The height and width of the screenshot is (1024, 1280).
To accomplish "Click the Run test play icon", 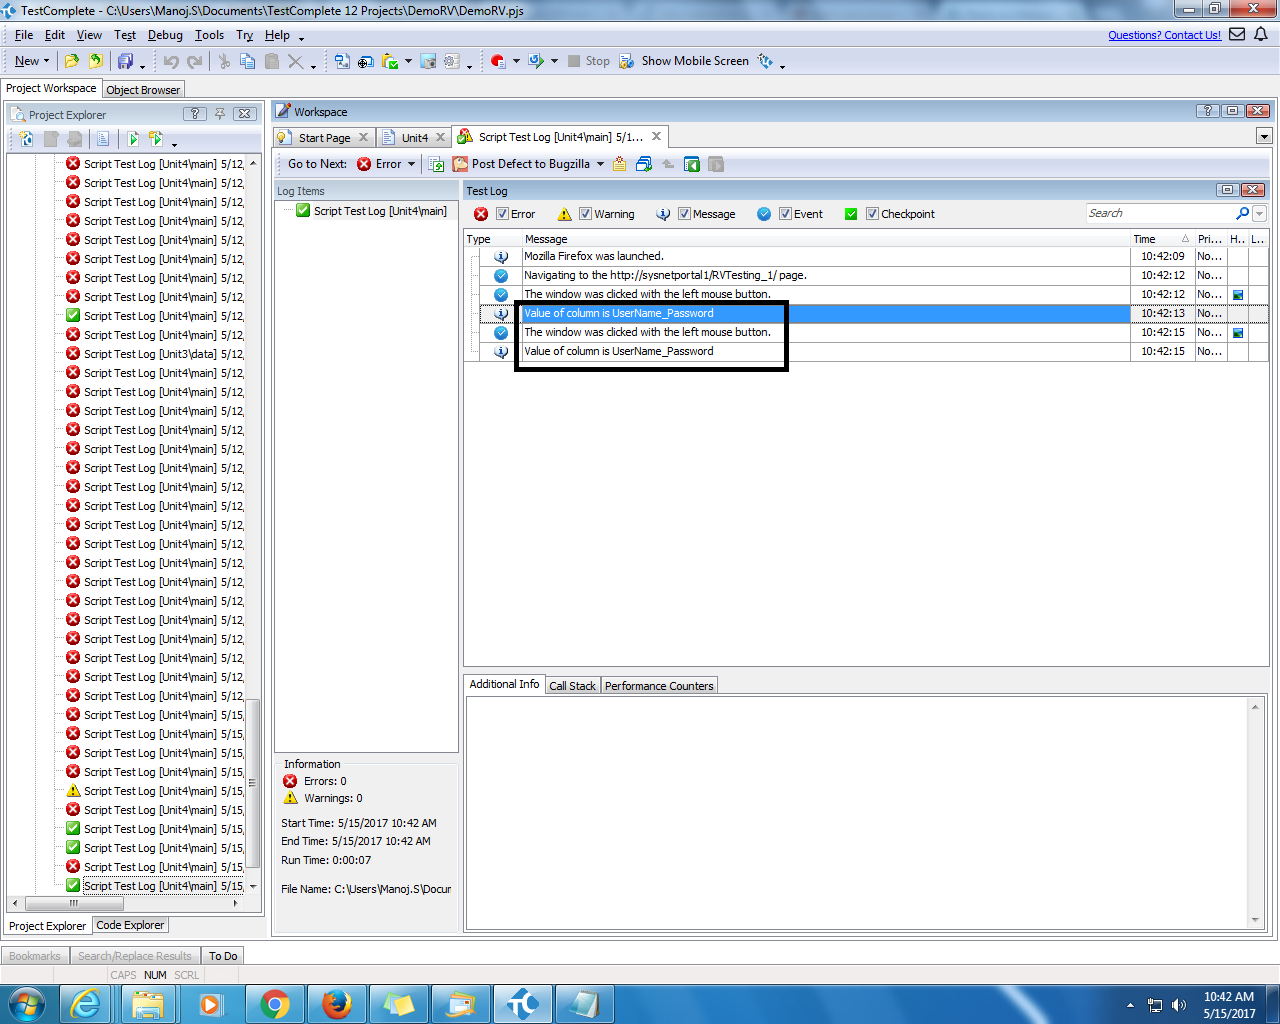I will (536, 61).
